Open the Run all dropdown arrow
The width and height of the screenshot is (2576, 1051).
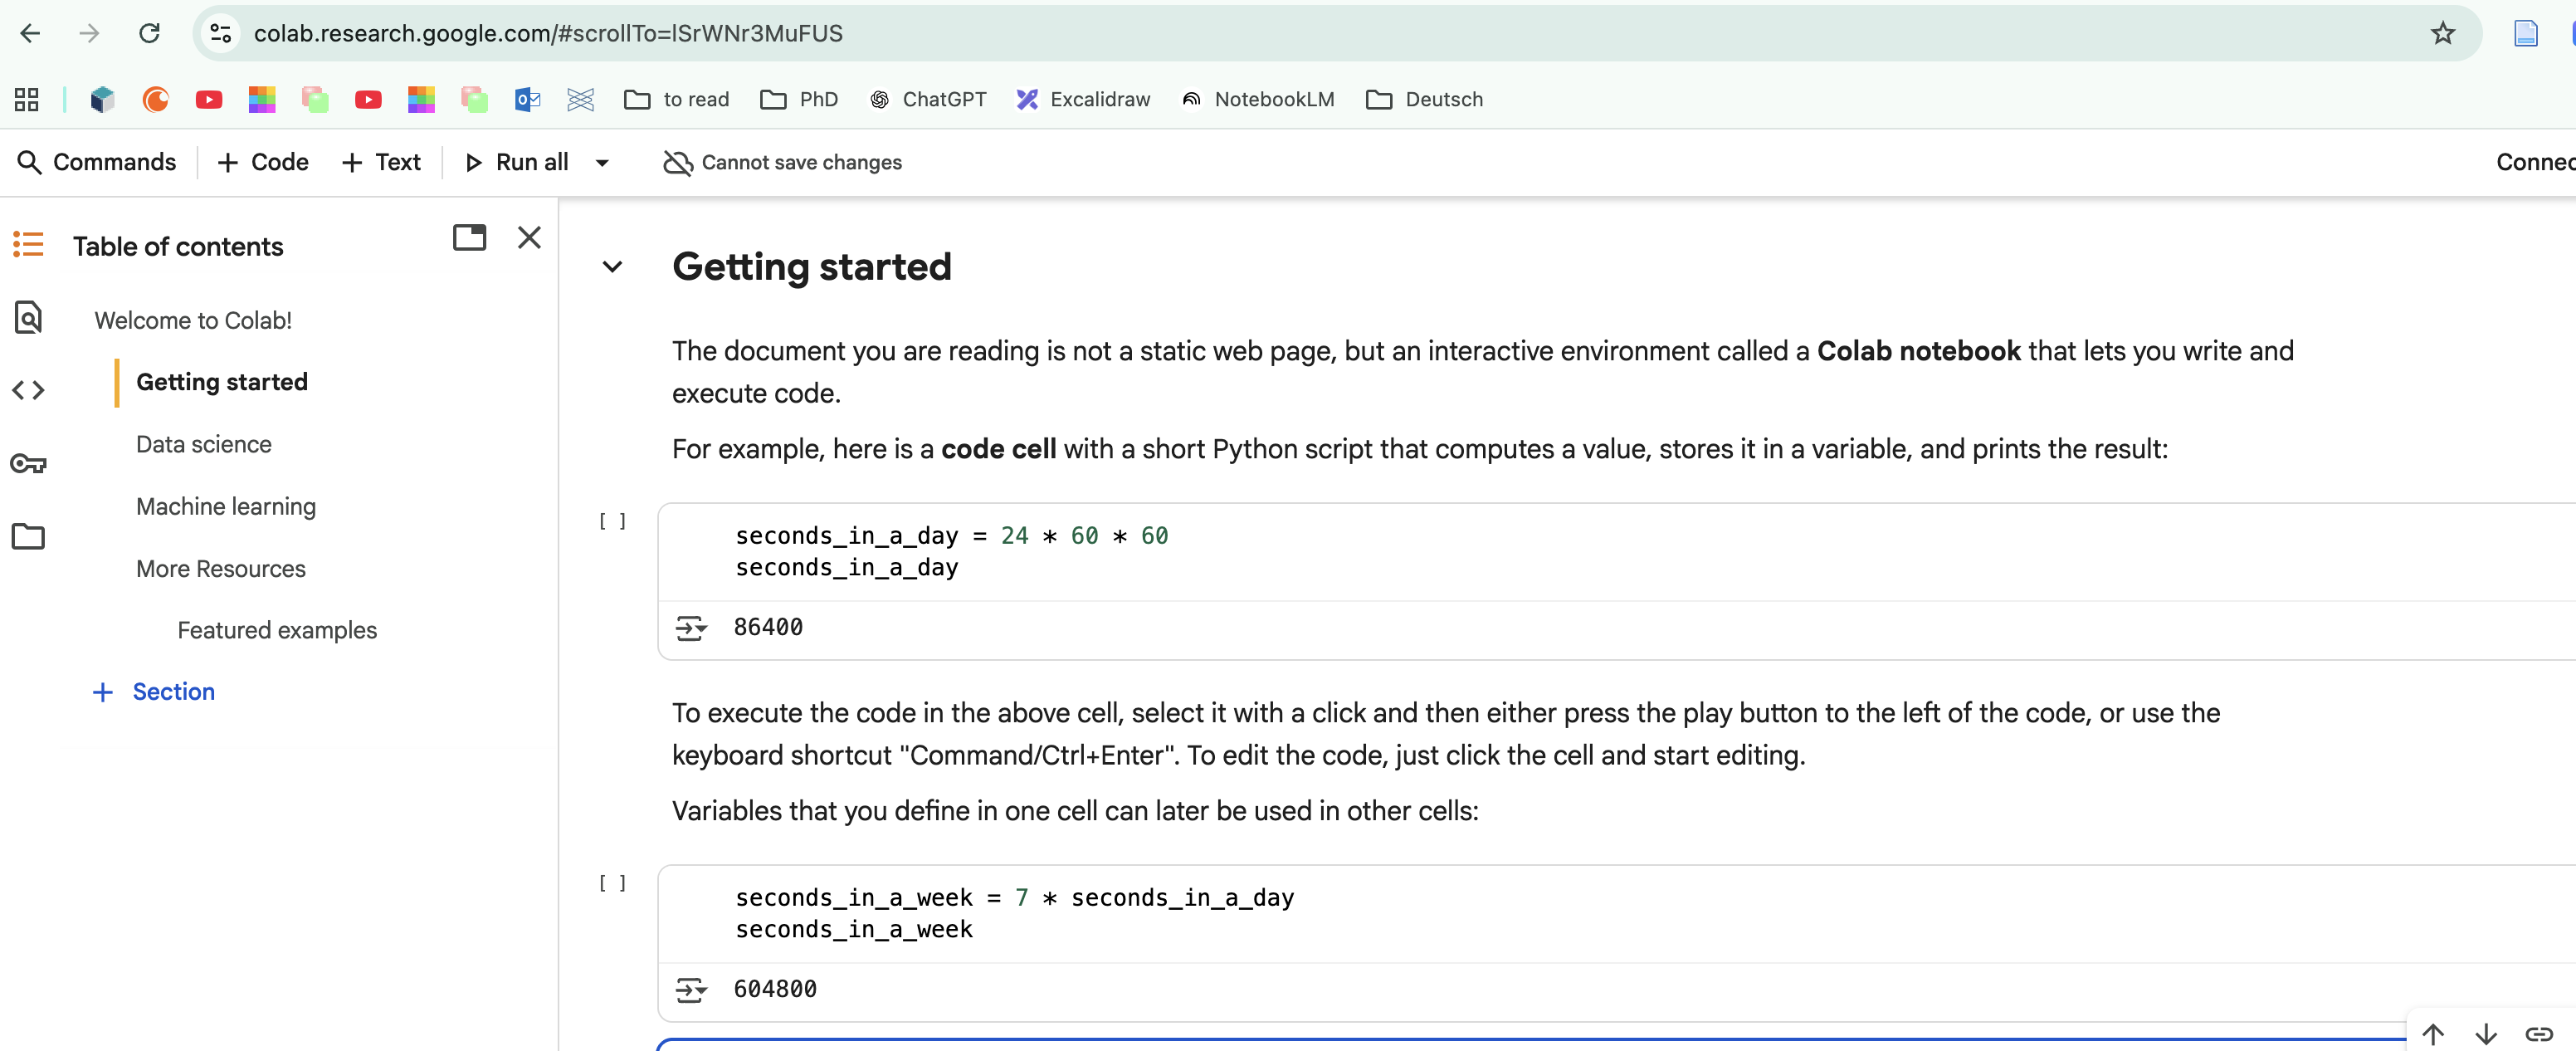(602, 163)
